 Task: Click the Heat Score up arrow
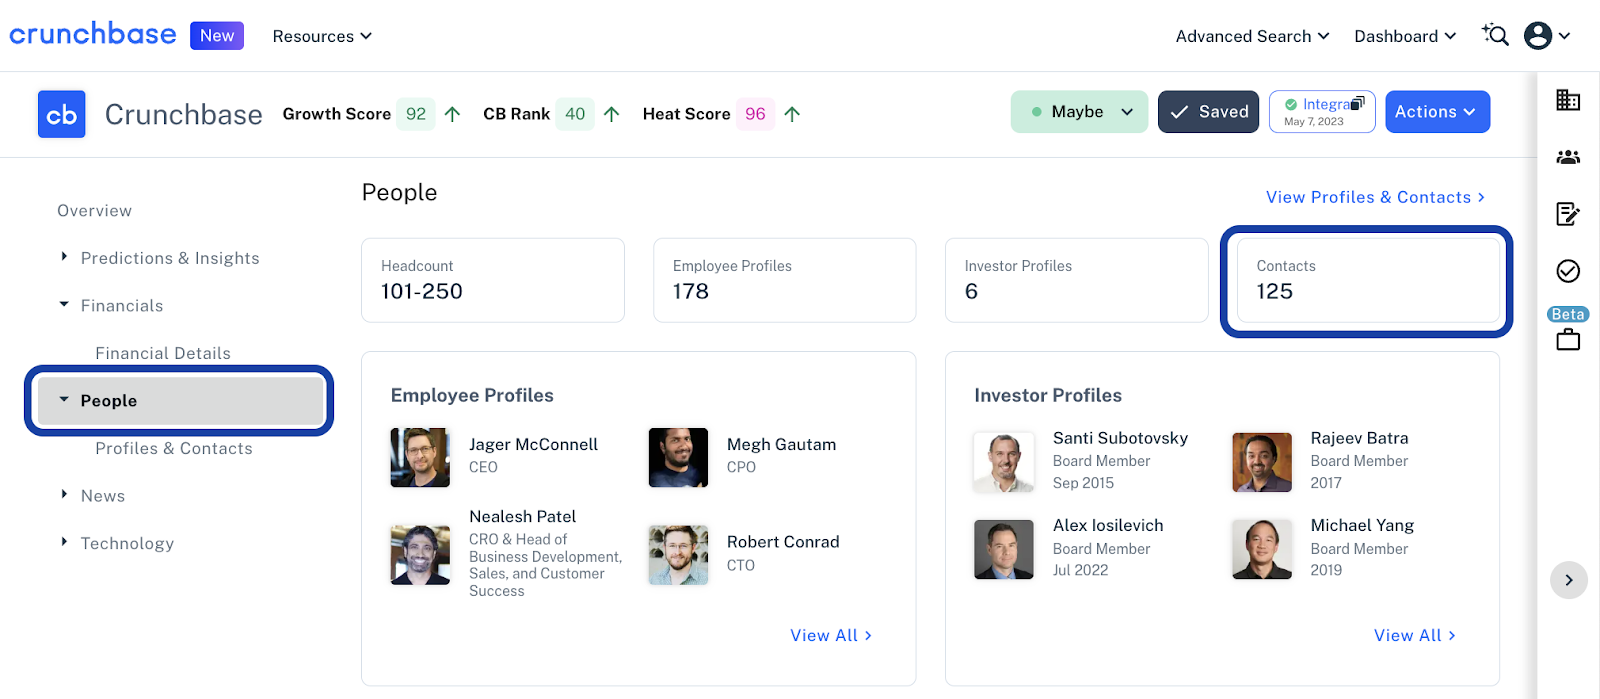click(x=792, y=114)
